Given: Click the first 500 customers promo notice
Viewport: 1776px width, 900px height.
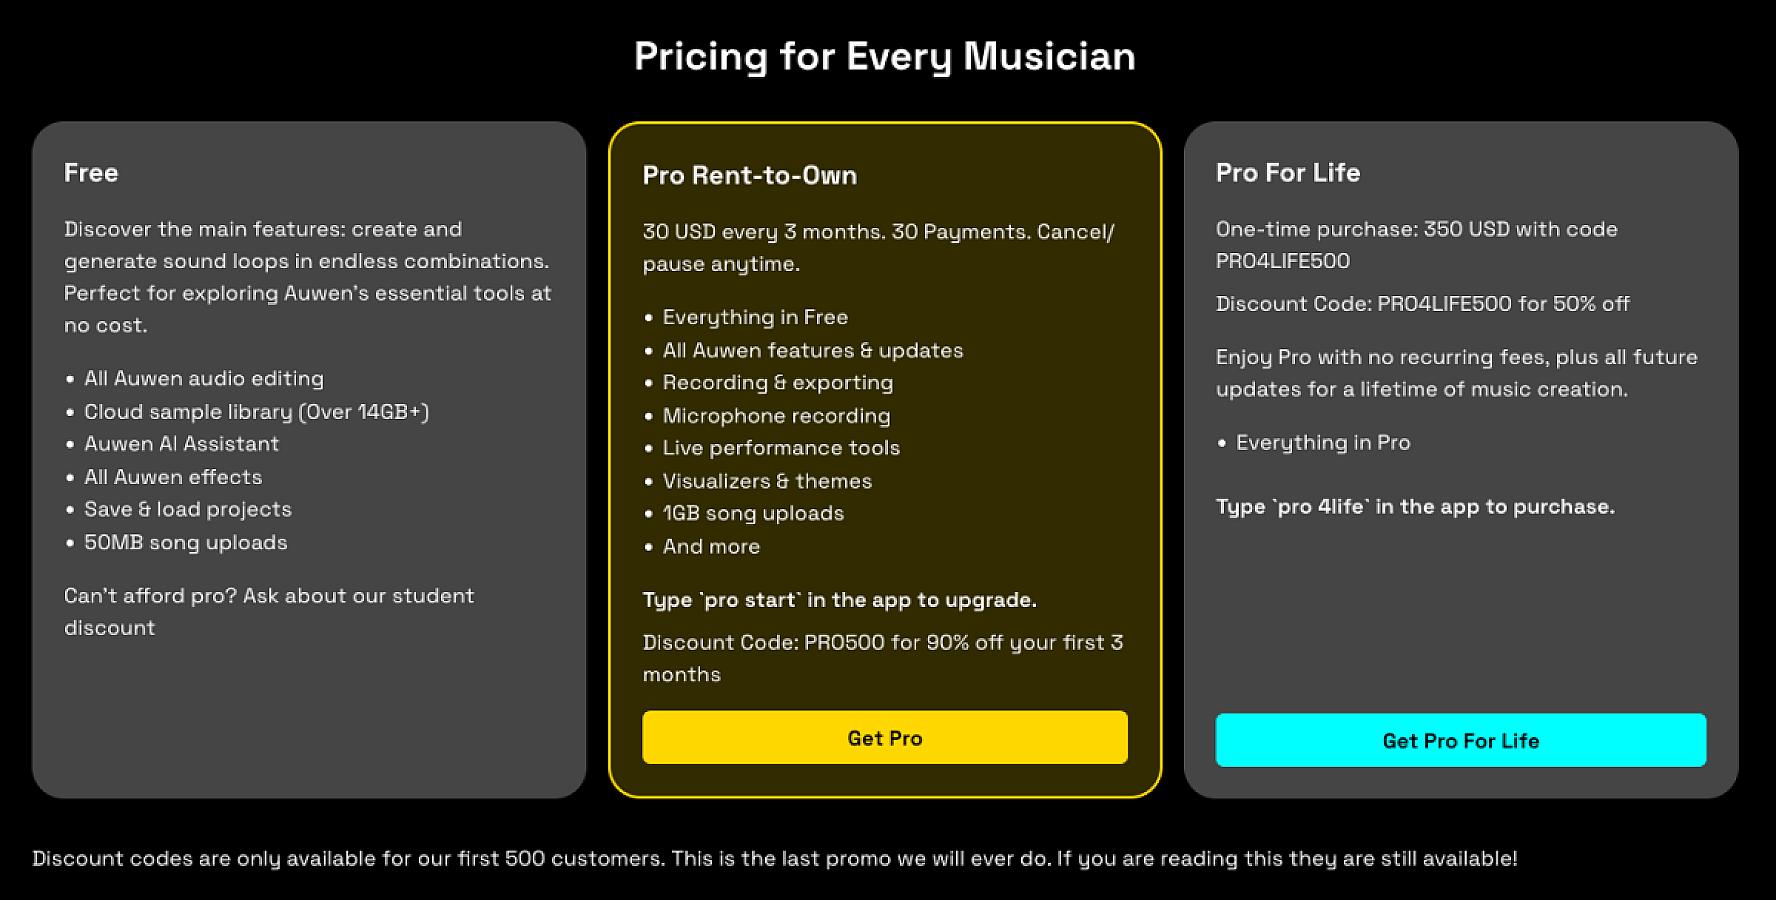Looking at the screenshot, I should point(775,859).
